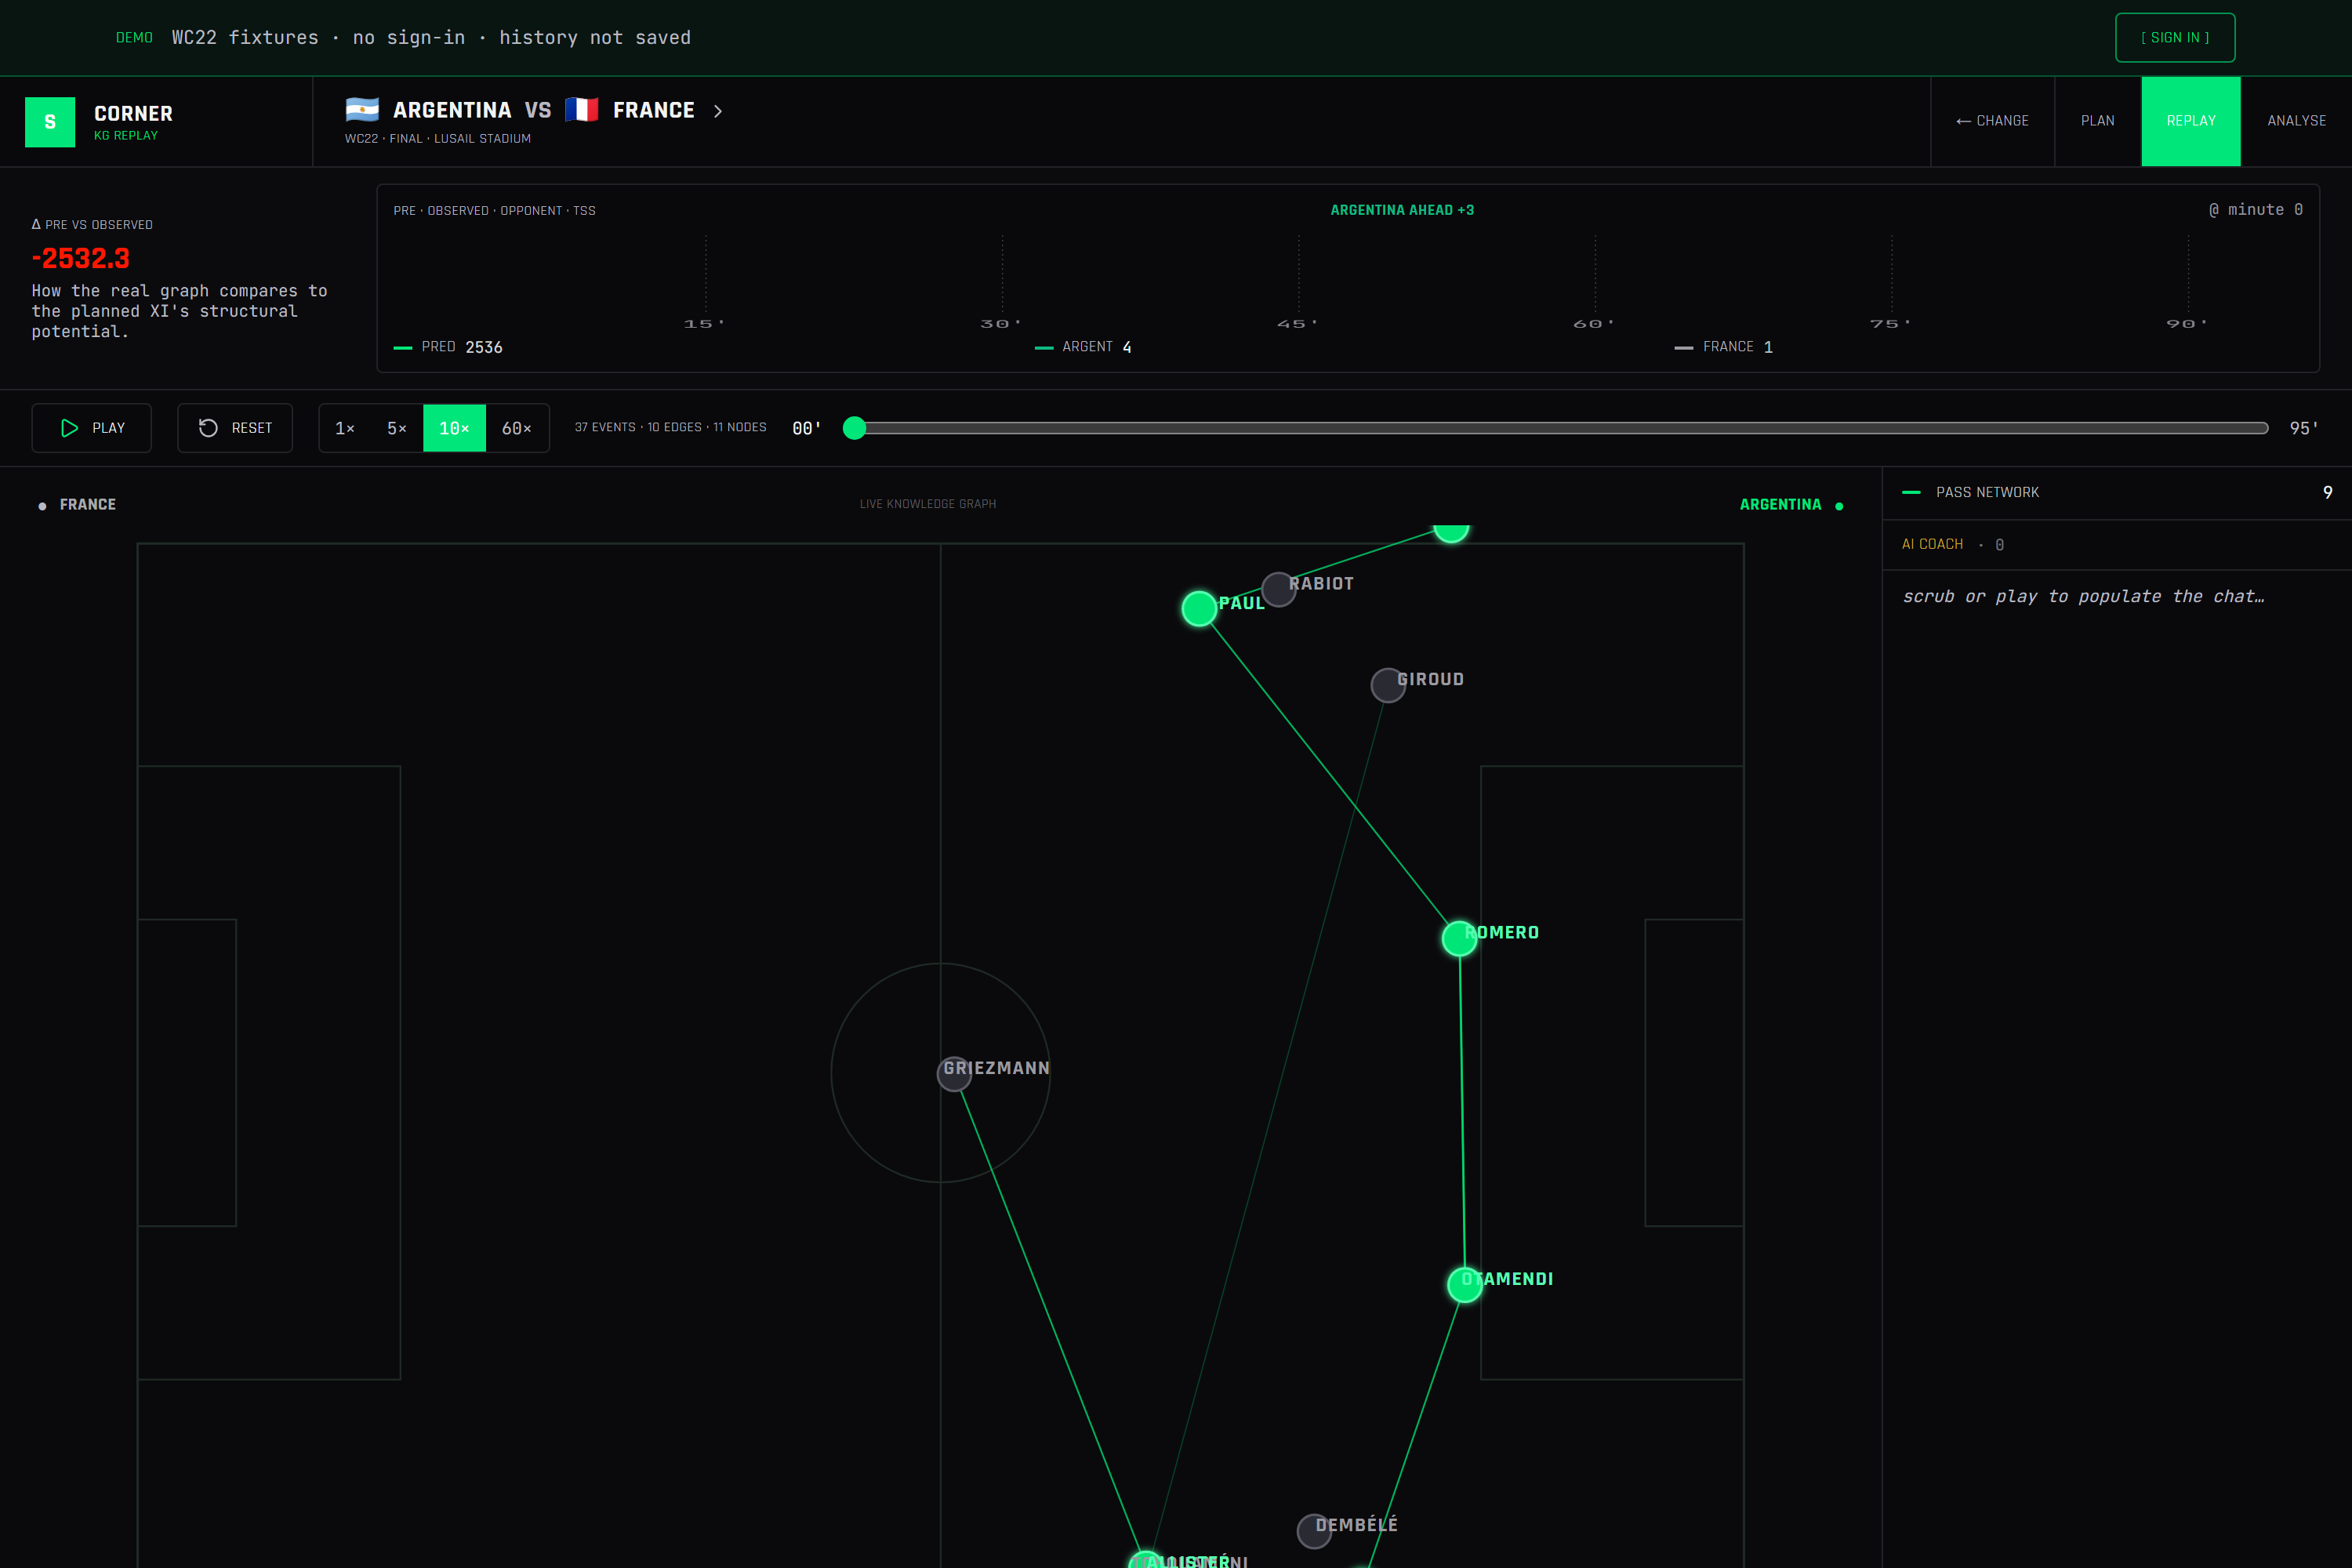Click the FRANCE 1 legend entry
The width and height of the screenshot is (2352, 1568).
[1724, 347]
